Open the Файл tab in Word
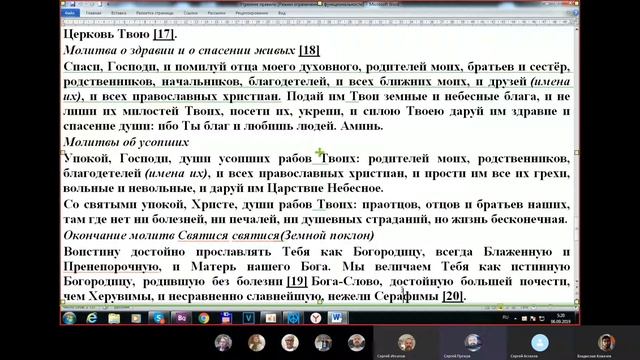 tap(70, 13)
